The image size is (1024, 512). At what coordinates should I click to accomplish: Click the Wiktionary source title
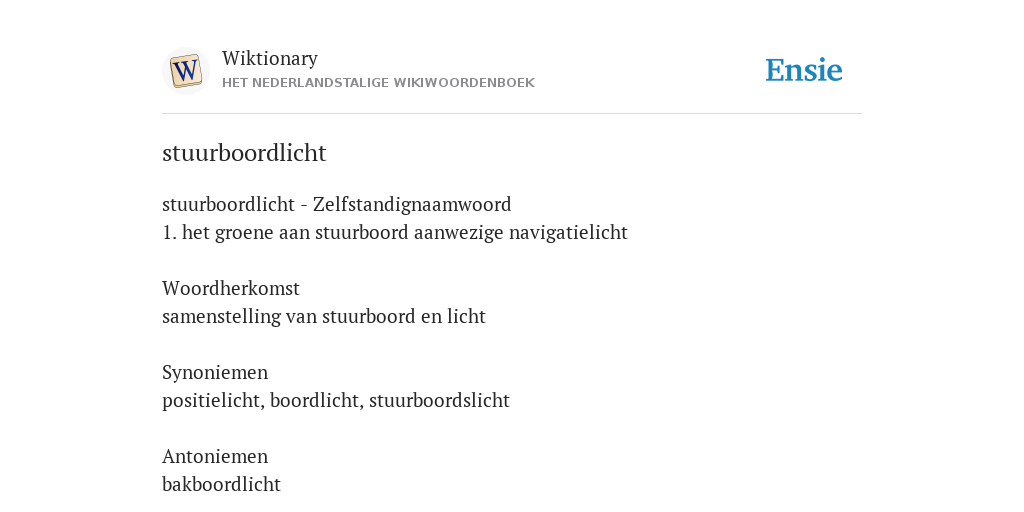point(270,58)
